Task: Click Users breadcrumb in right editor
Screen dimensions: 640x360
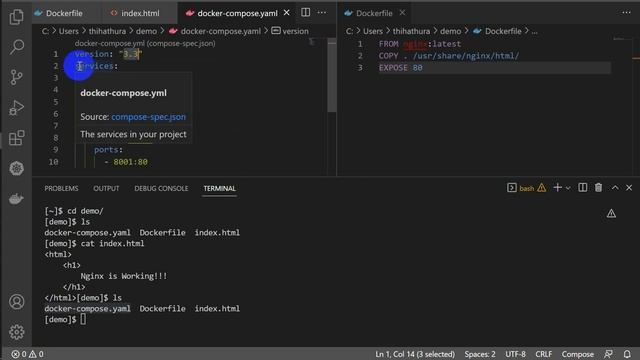Action: click(373, 31)
